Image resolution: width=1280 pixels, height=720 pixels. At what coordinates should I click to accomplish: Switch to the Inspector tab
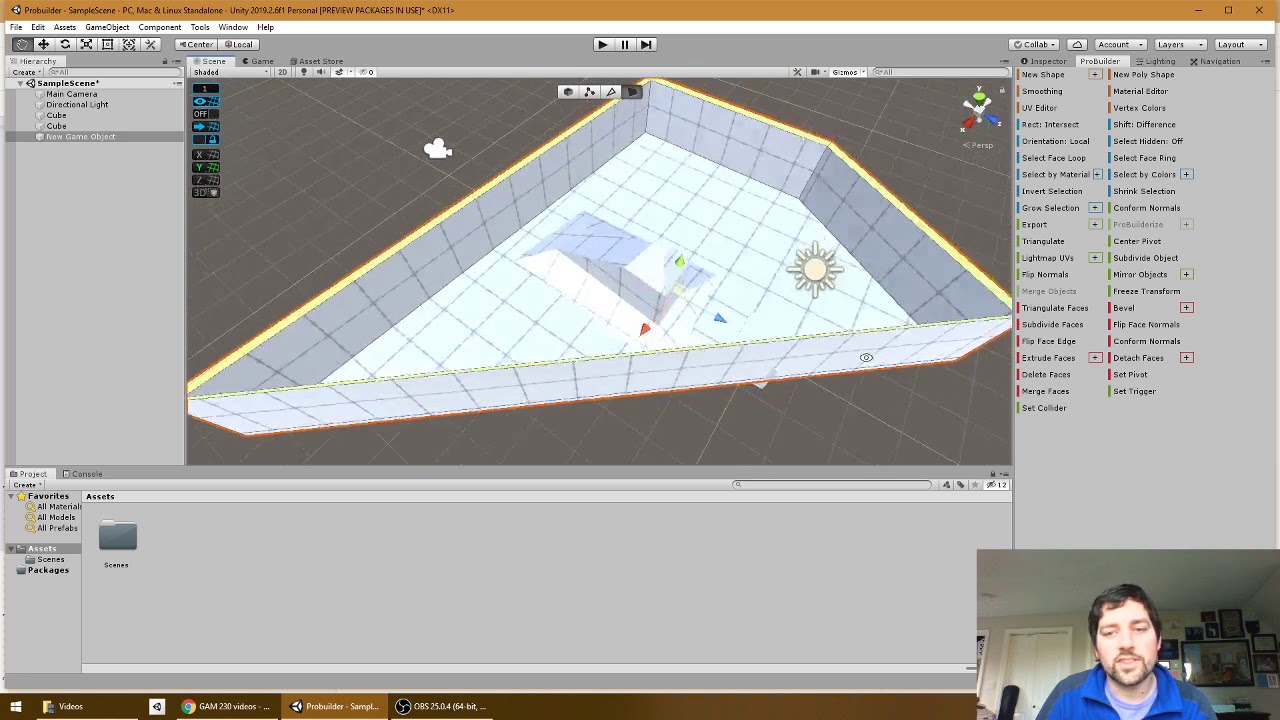pyautogui.click(x=1043, y=61)
